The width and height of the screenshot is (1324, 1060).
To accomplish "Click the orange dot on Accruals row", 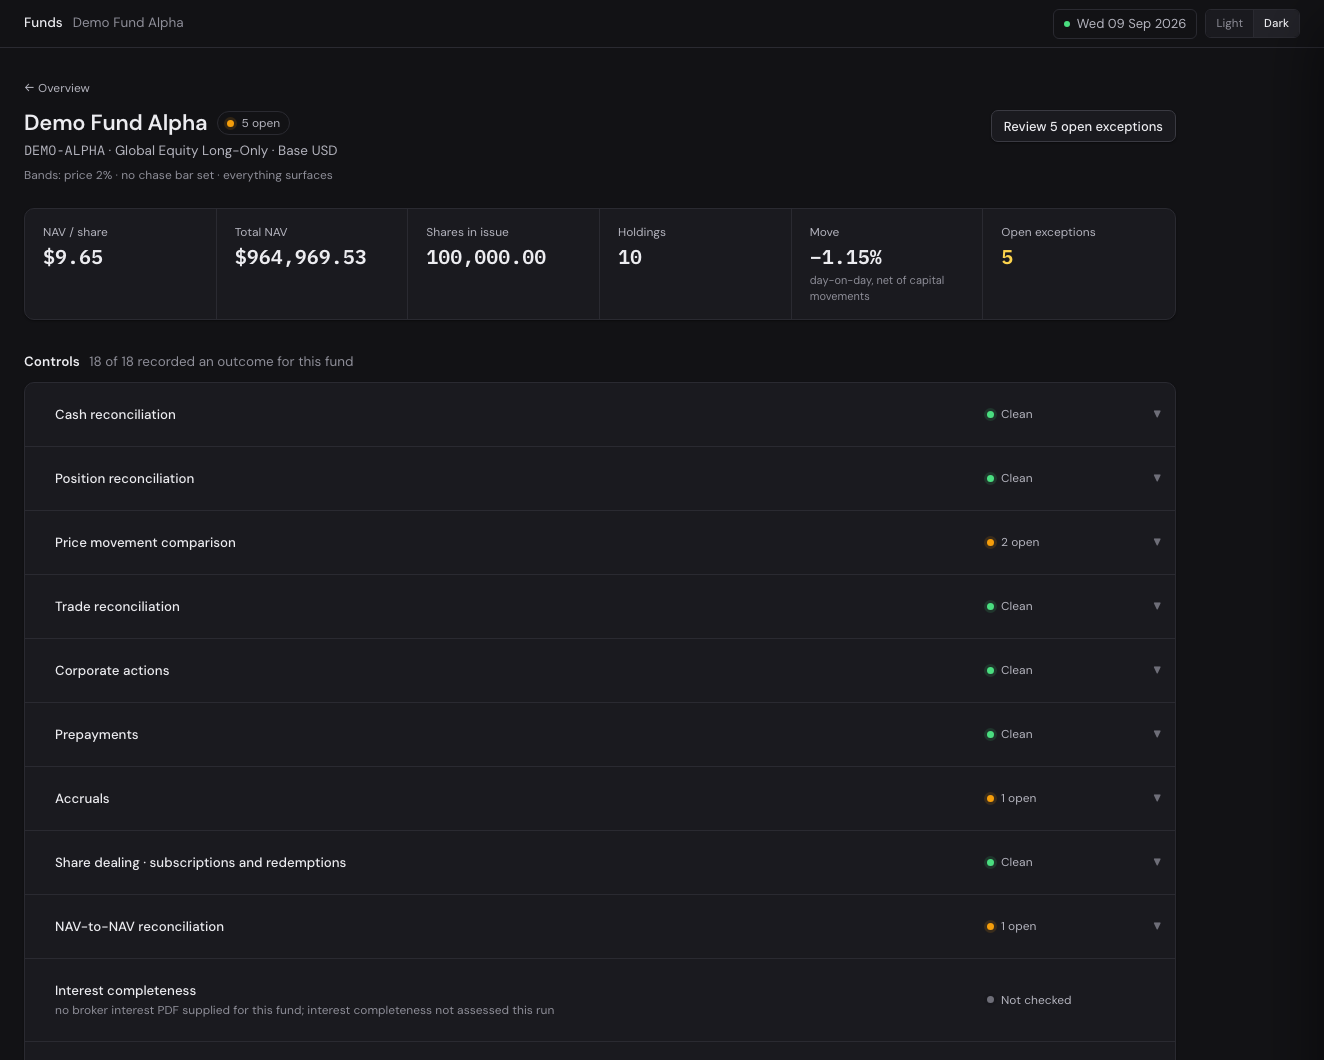I will click(x=990, y=798).
